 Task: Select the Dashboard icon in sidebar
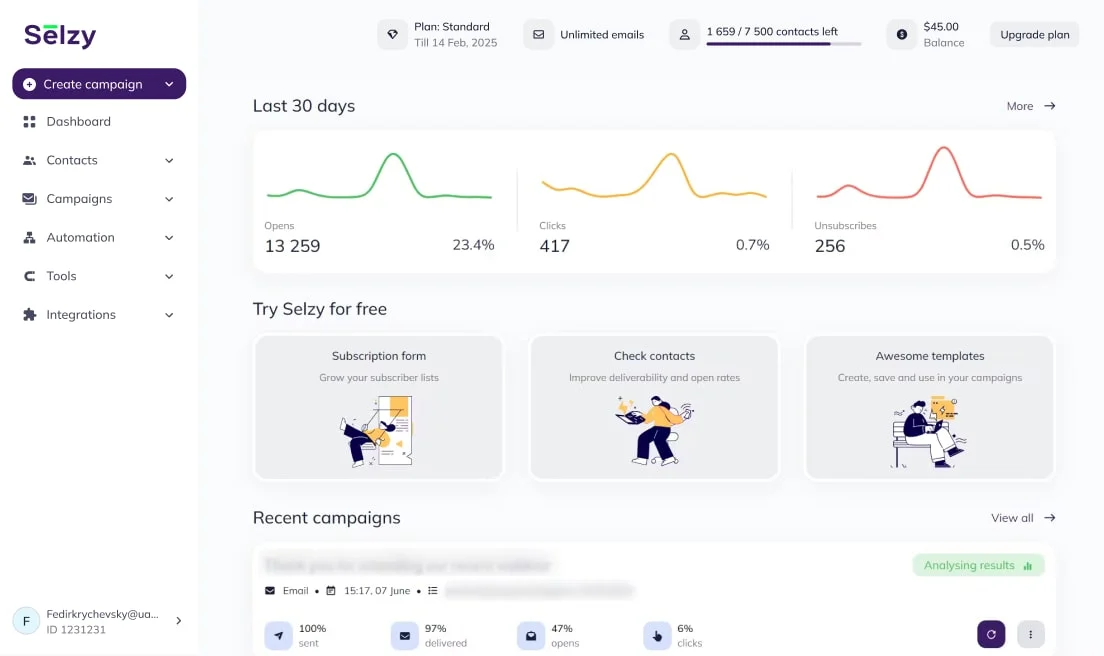[29, 121]
